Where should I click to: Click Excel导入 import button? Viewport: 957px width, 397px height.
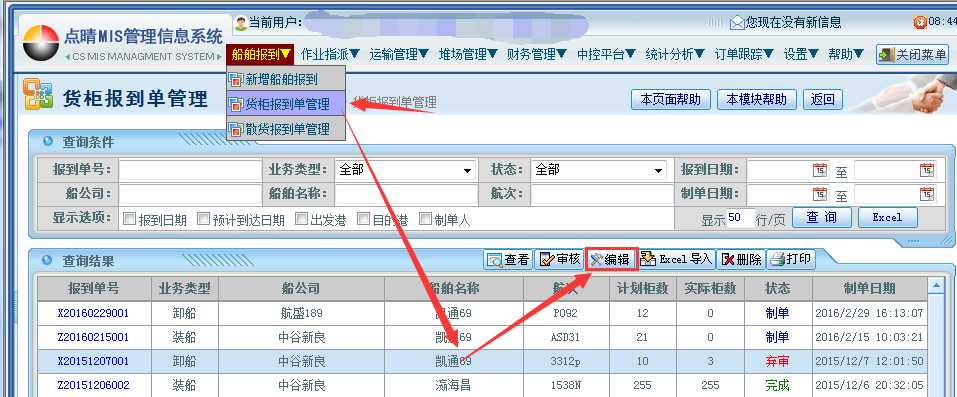coord(676,259)
